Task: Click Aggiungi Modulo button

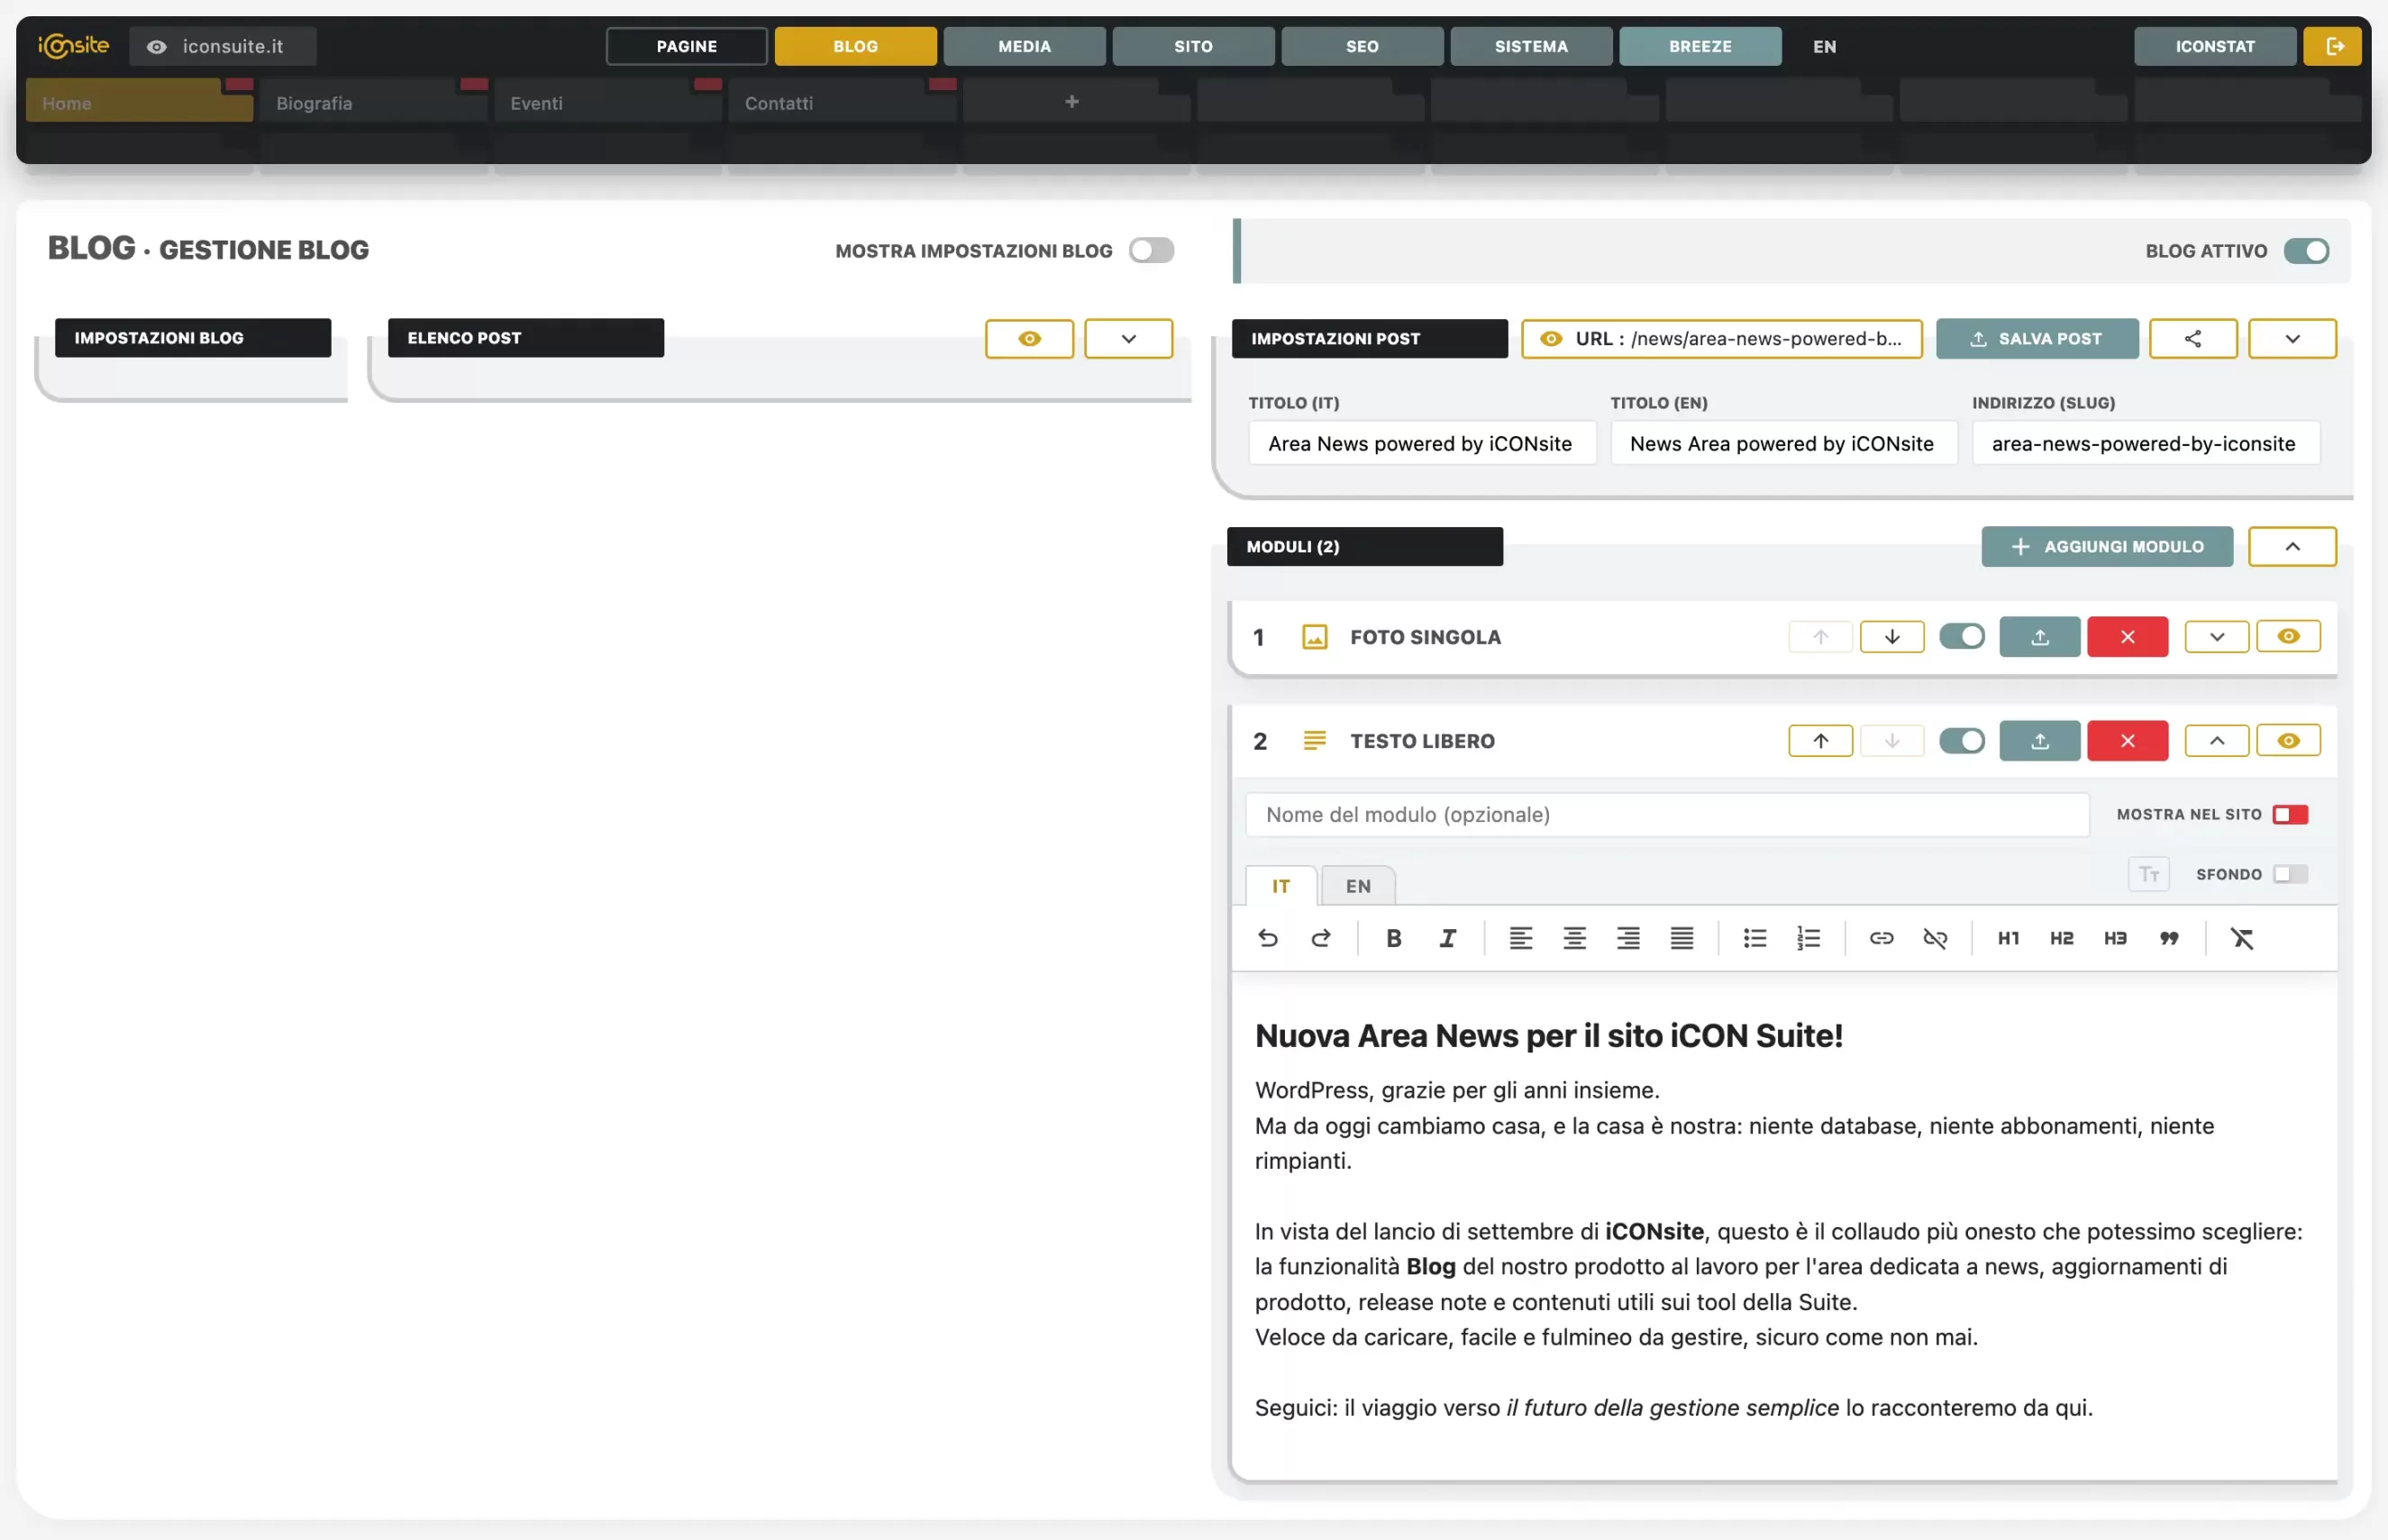Action: tap(2107, 546)
